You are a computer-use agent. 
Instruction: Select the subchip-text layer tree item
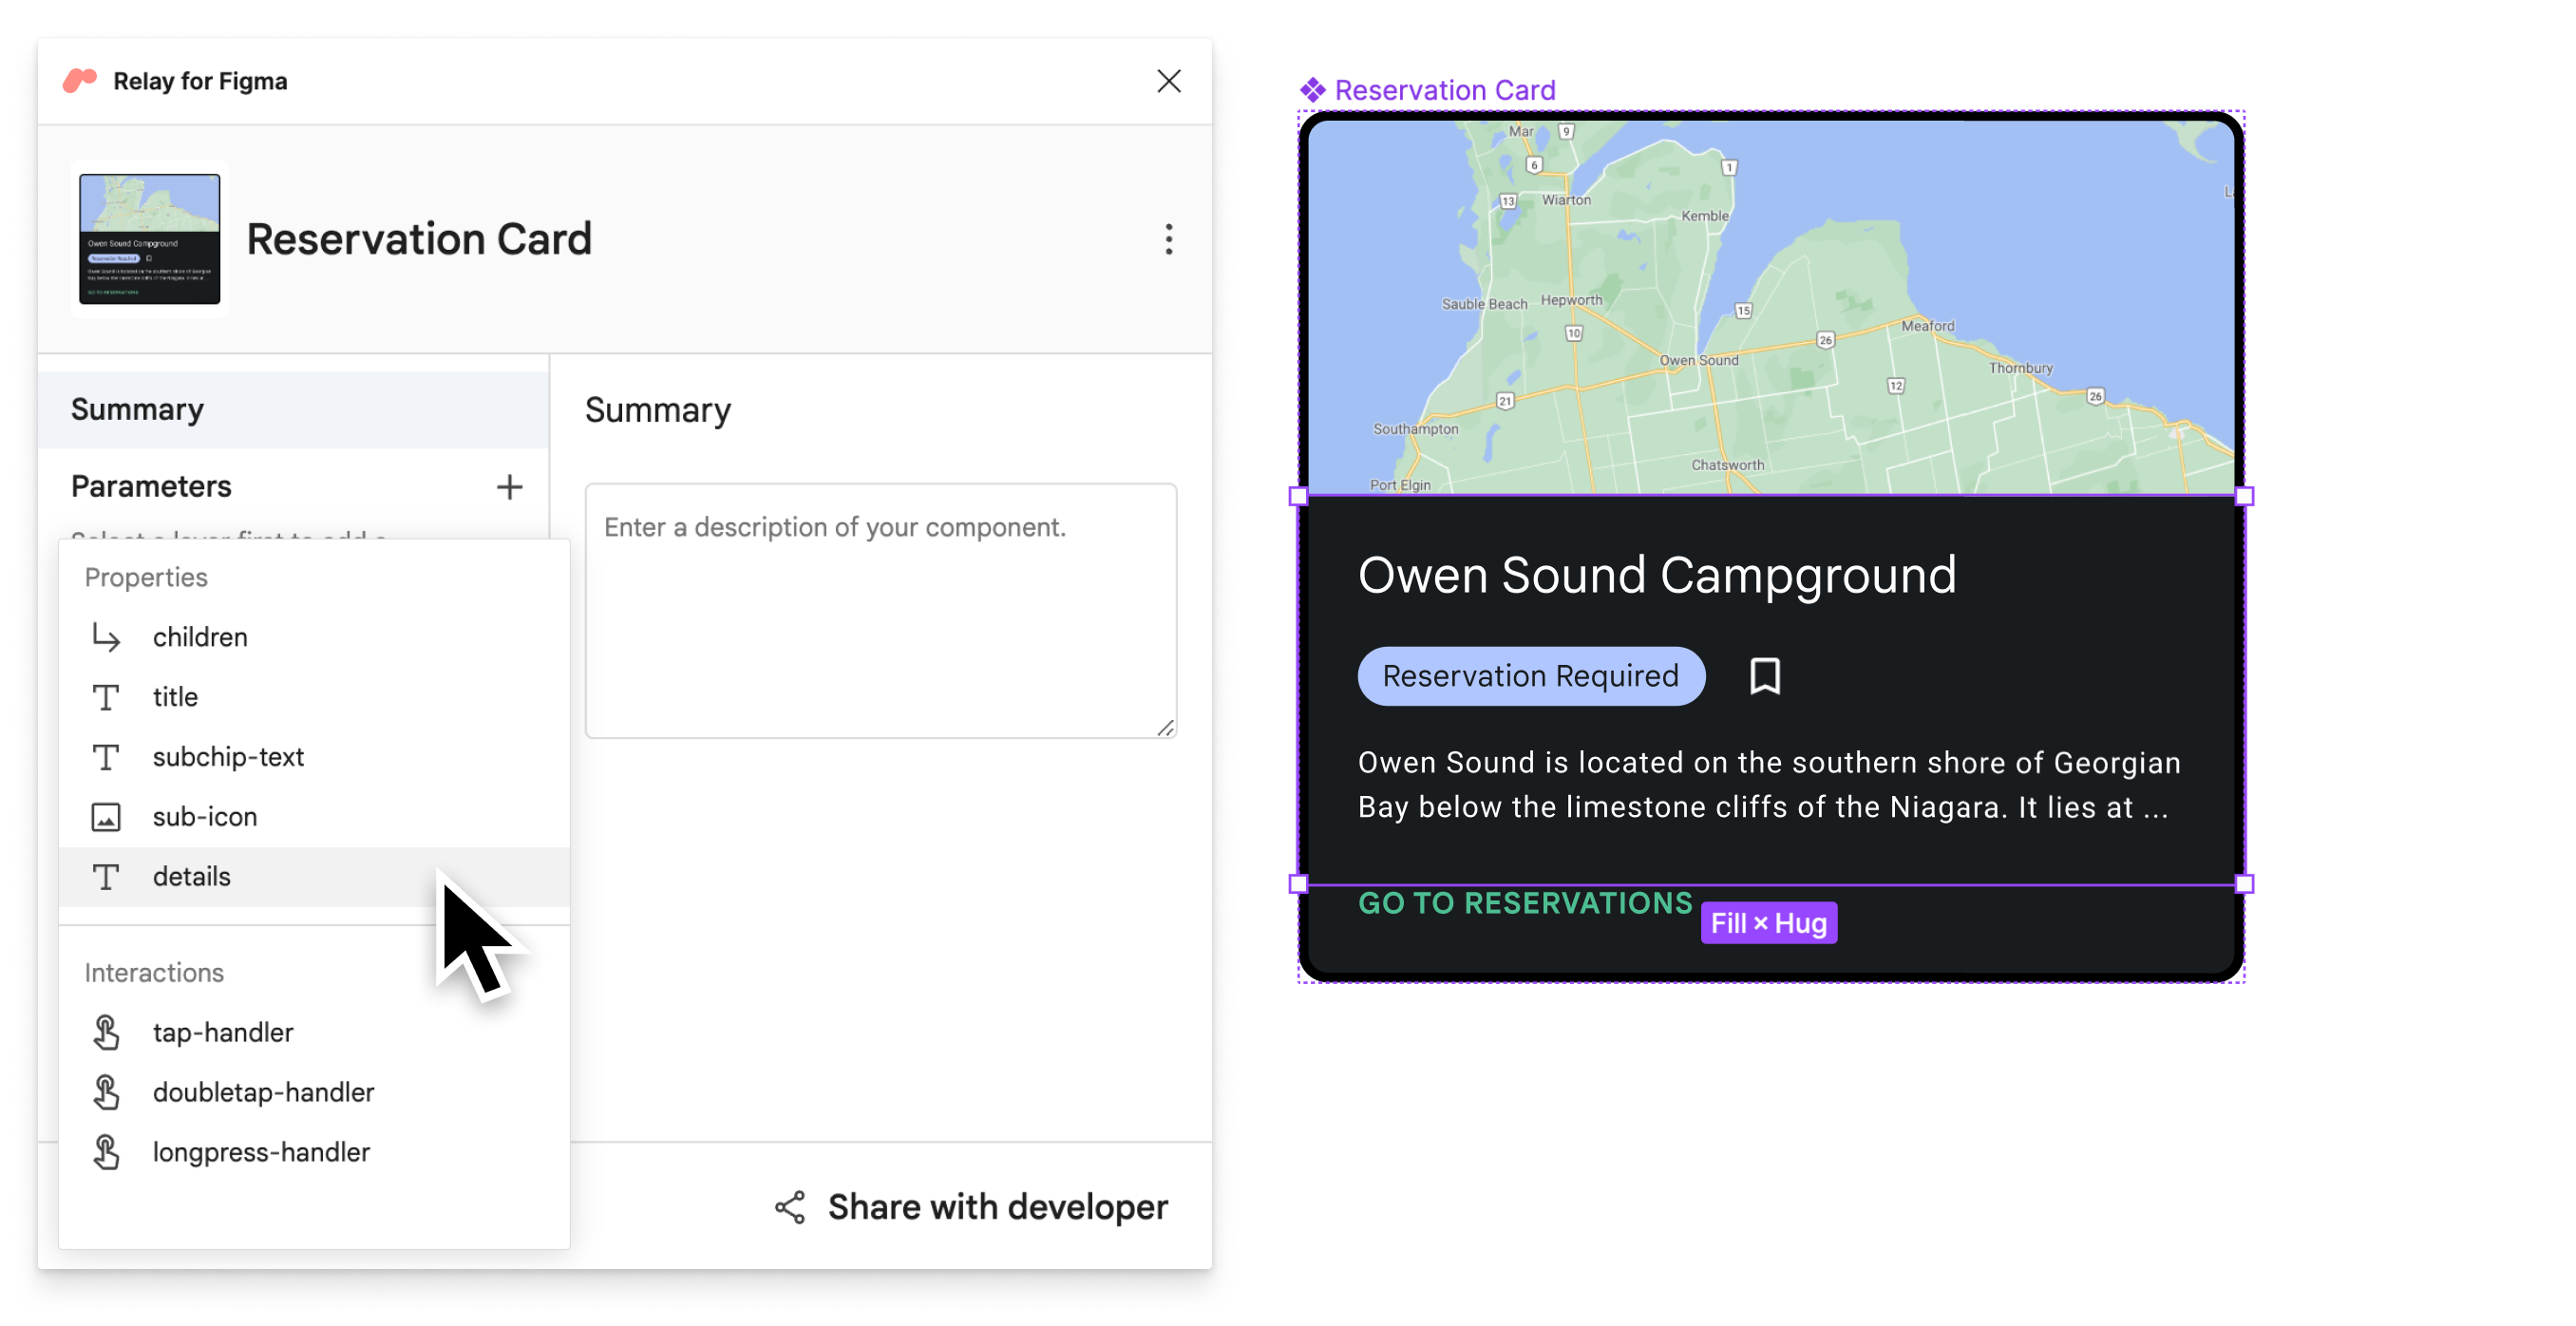coord(228,756)
